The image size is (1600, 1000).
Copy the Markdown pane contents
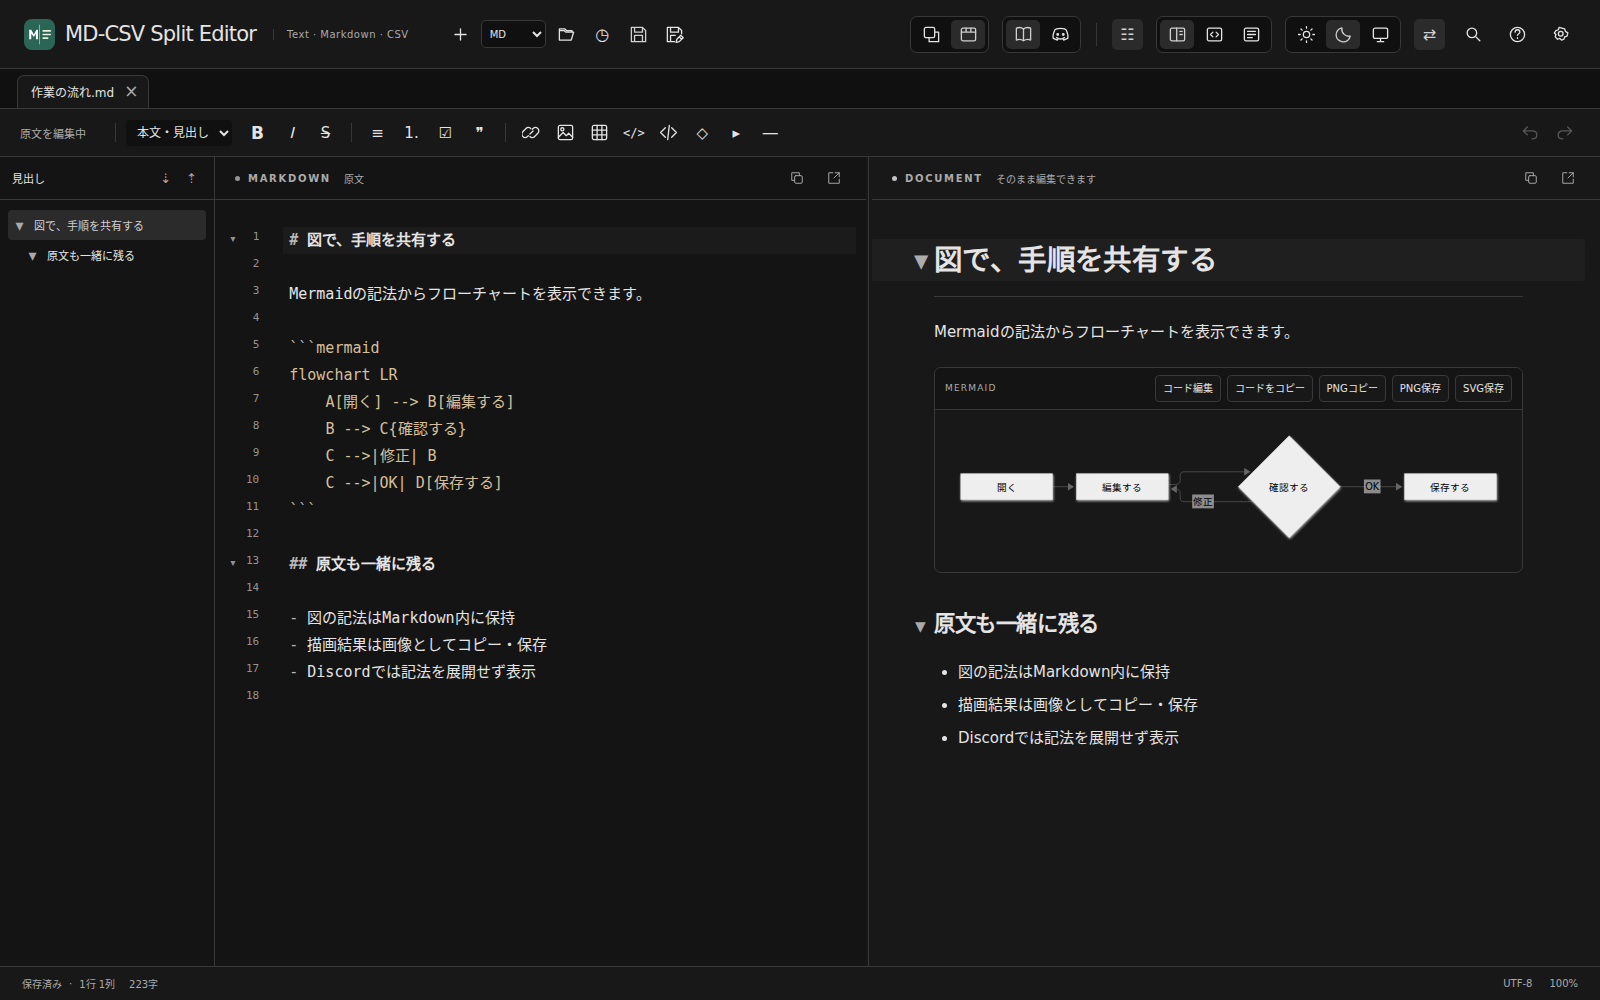click(x=797, y=178)
